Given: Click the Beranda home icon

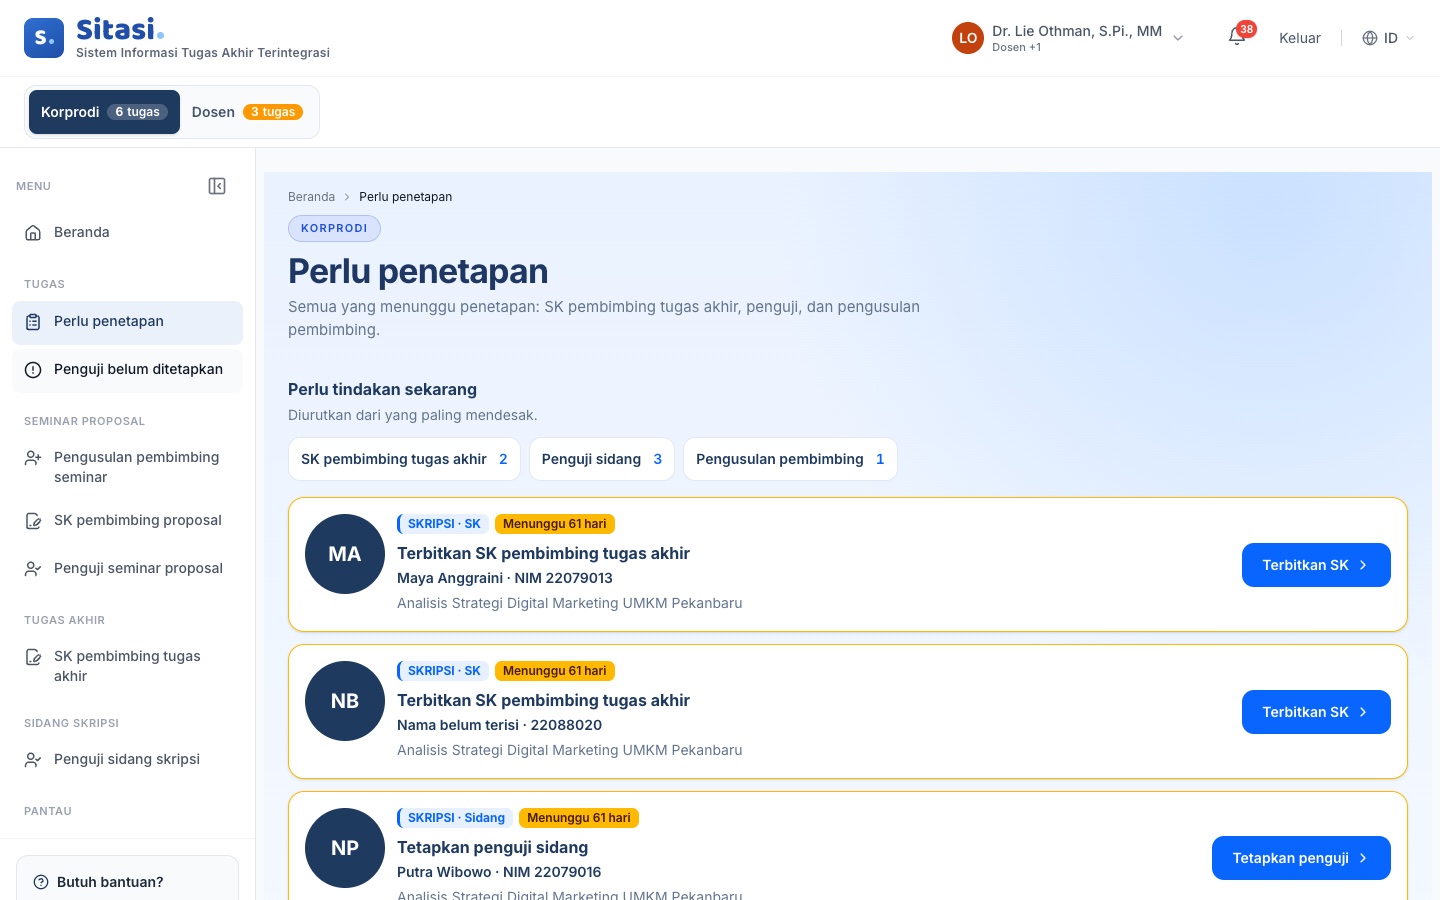Looking at the screenshot, I should coord(33,233).
